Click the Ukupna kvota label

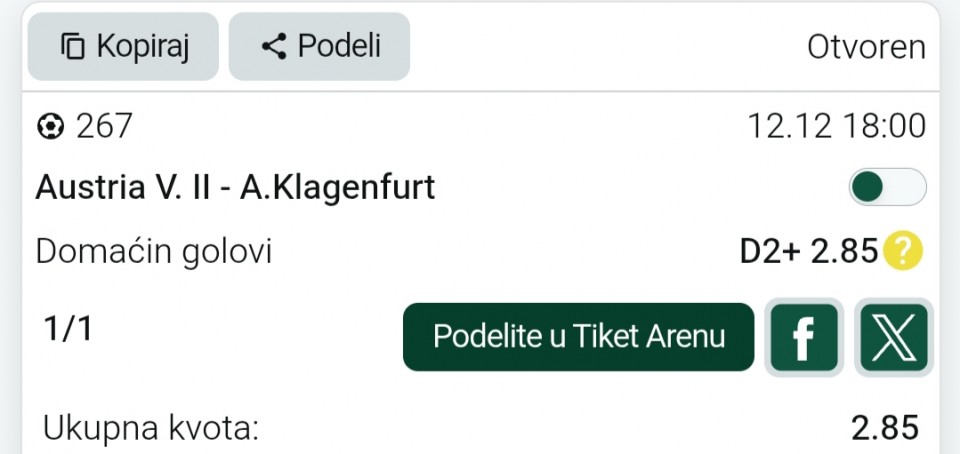[x=151, y=429]
